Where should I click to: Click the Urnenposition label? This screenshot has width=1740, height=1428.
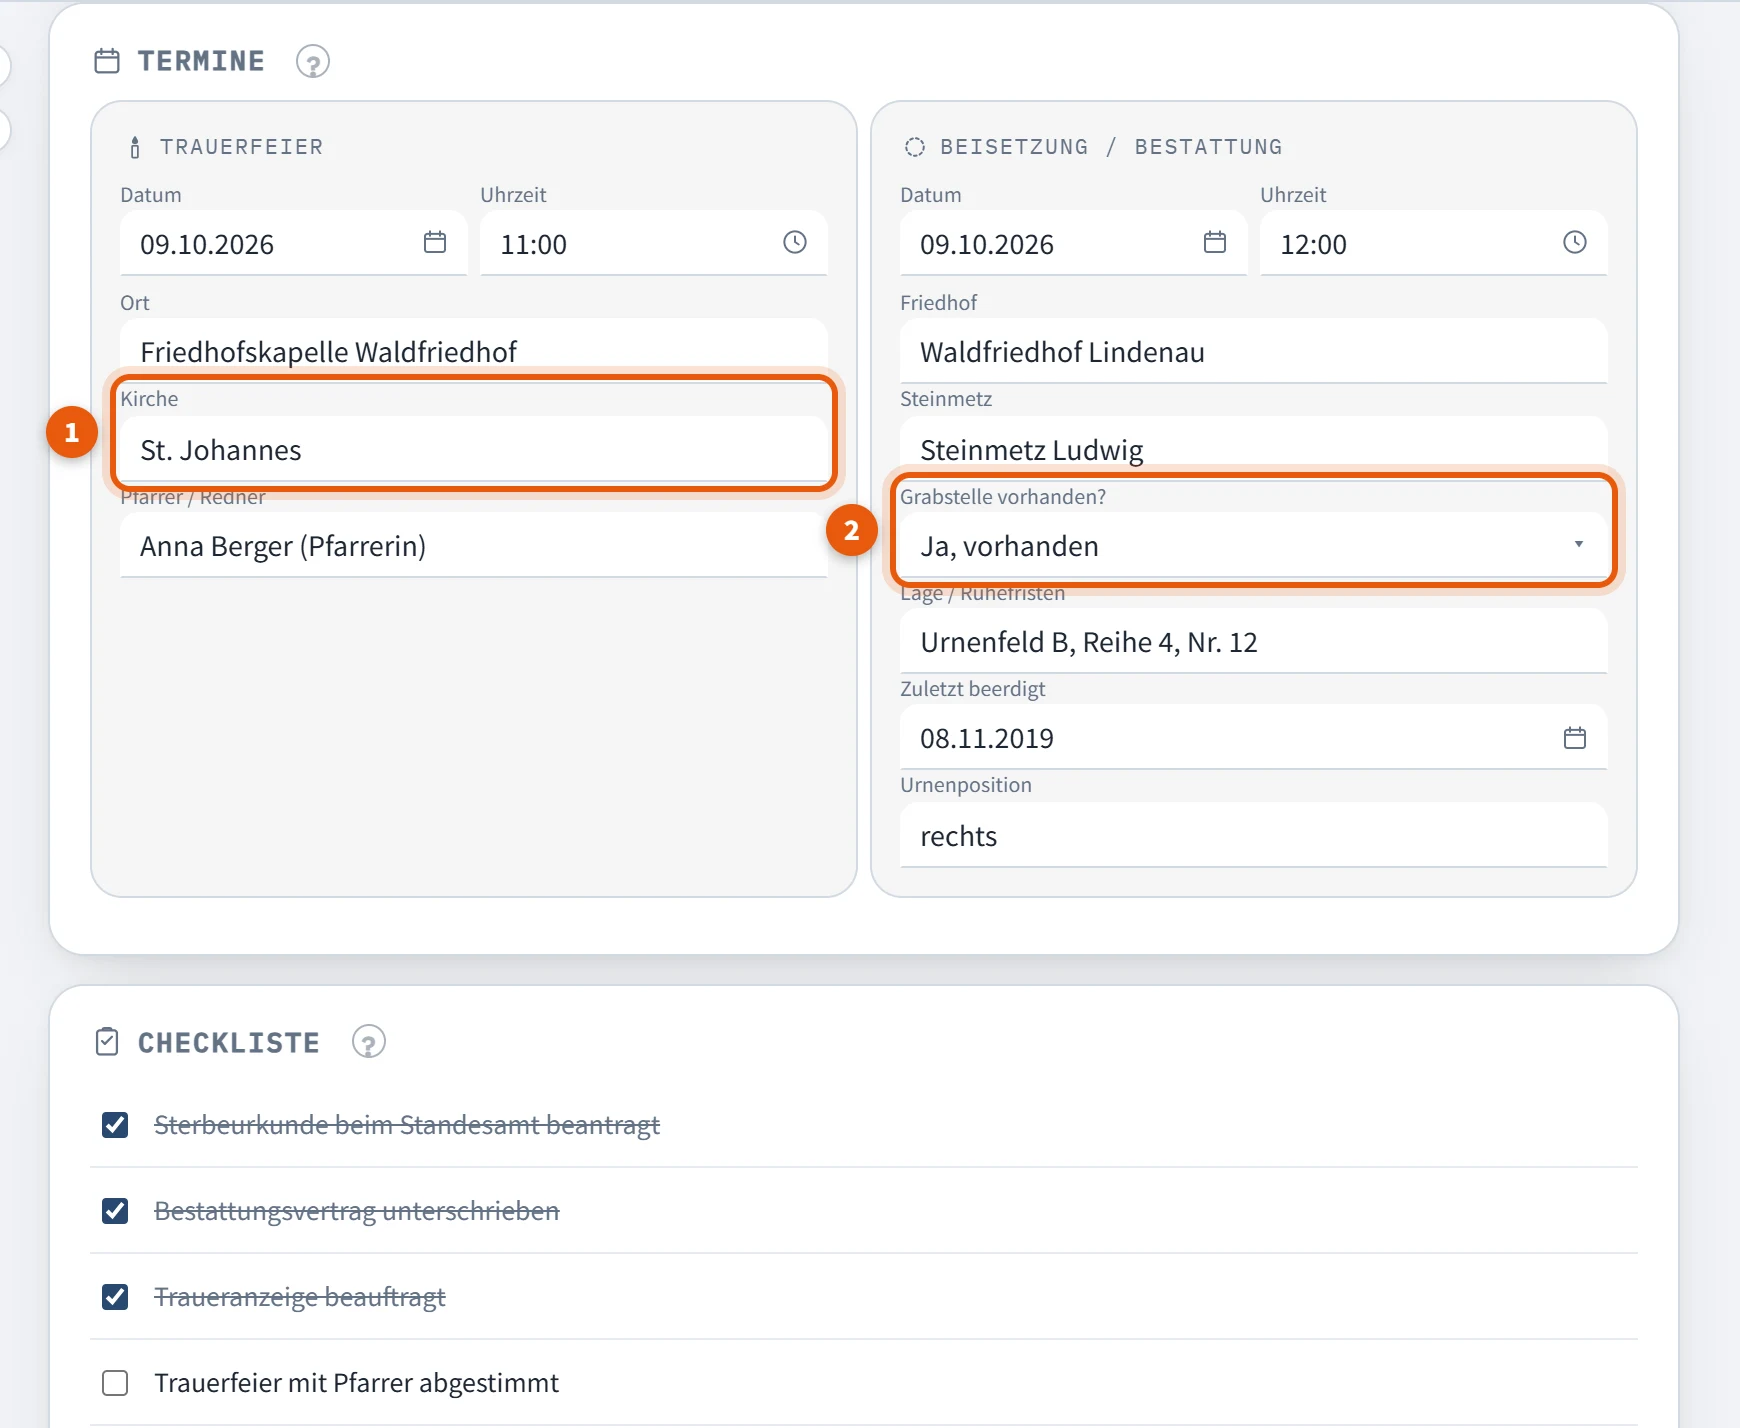[966, 785]
